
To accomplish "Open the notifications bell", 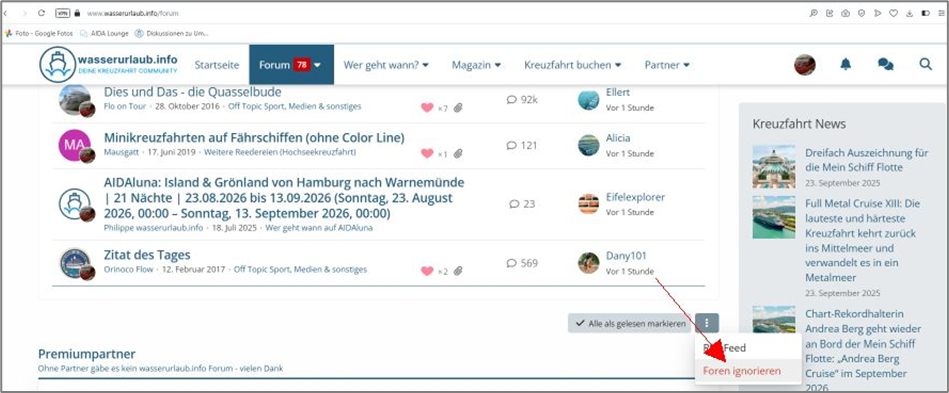I will [846, 64].
